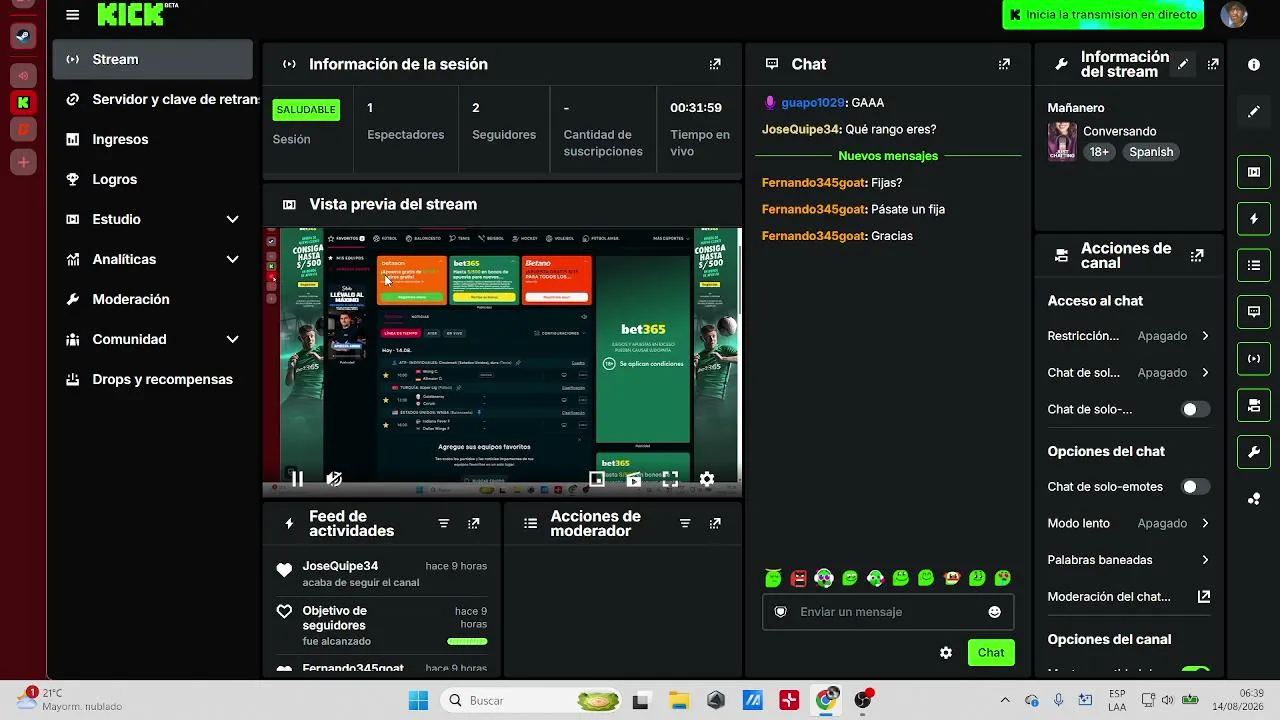Click the follower goal progress bar

click(467, 641)
